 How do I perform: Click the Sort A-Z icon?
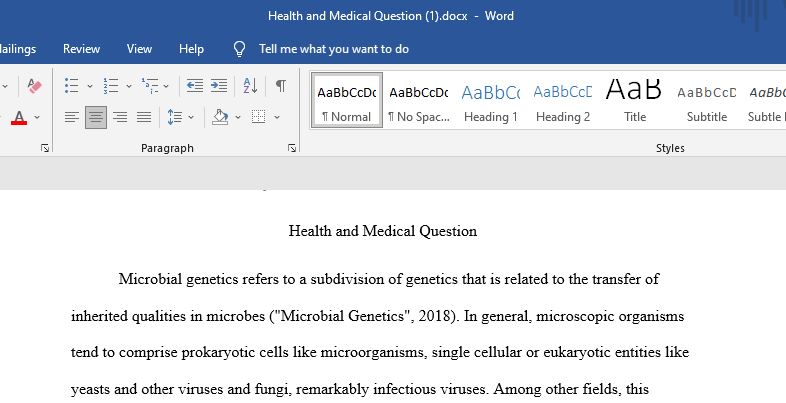click(x=250, y=86)
